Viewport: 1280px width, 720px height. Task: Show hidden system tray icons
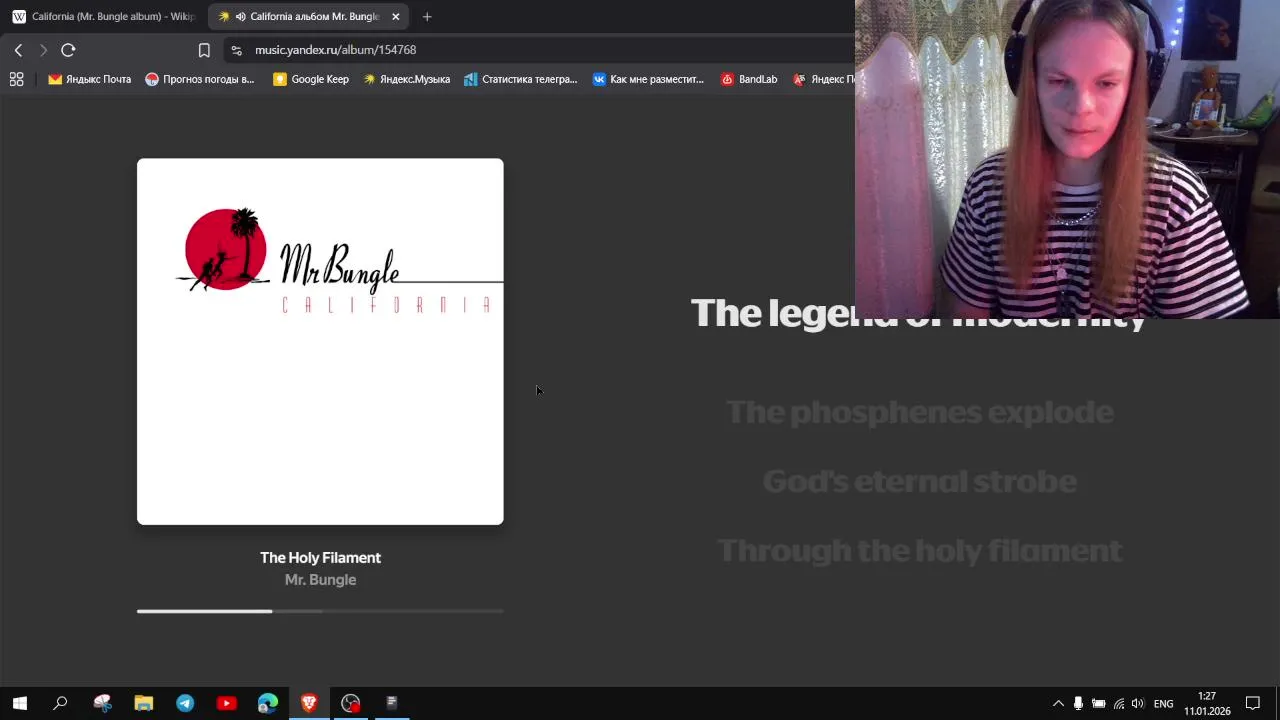coord(1058,704)
